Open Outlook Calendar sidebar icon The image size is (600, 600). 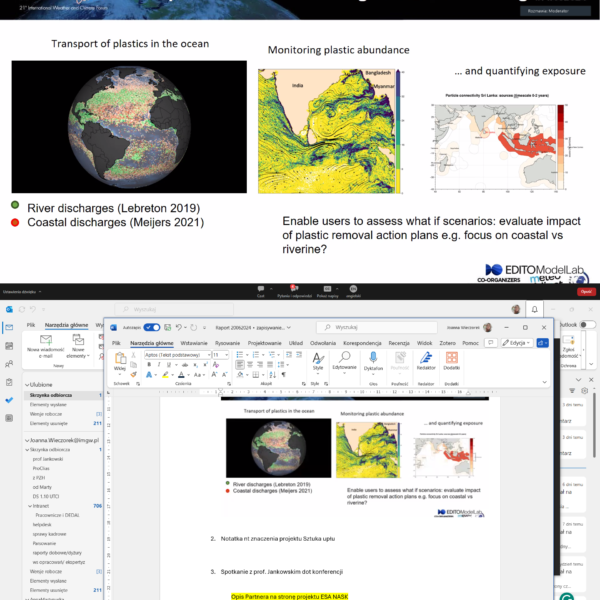9,346
